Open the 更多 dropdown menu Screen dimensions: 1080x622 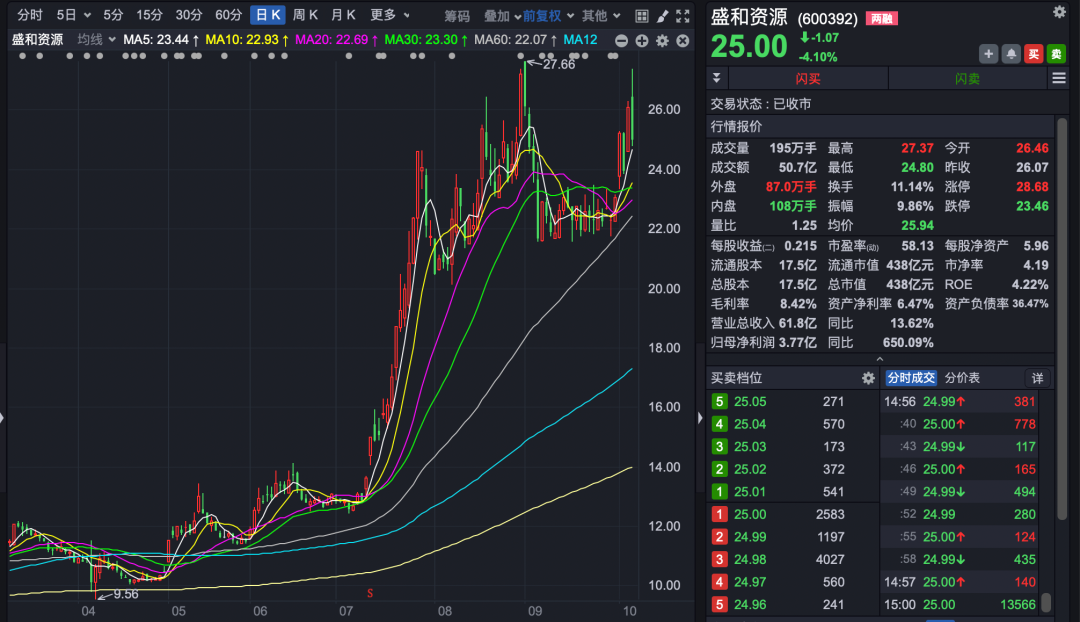click(x=381, y=15)
